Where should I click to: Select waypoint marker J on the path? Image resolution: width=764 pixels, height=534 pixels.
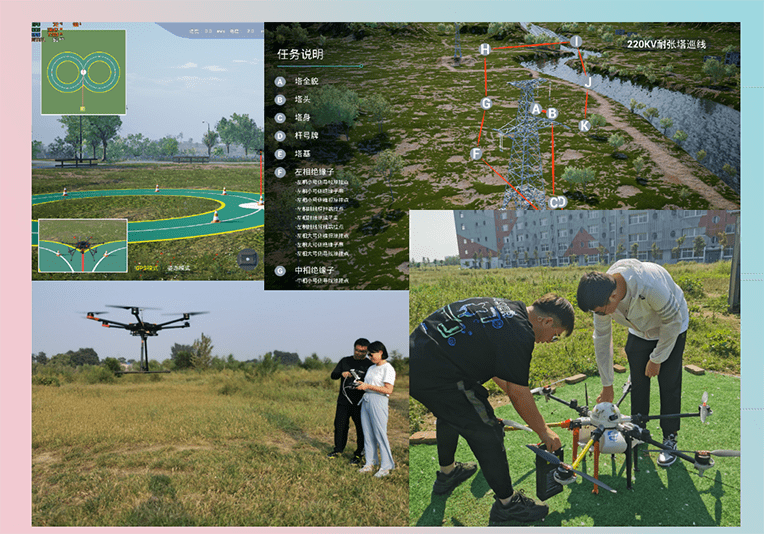(x=588, y=82)
